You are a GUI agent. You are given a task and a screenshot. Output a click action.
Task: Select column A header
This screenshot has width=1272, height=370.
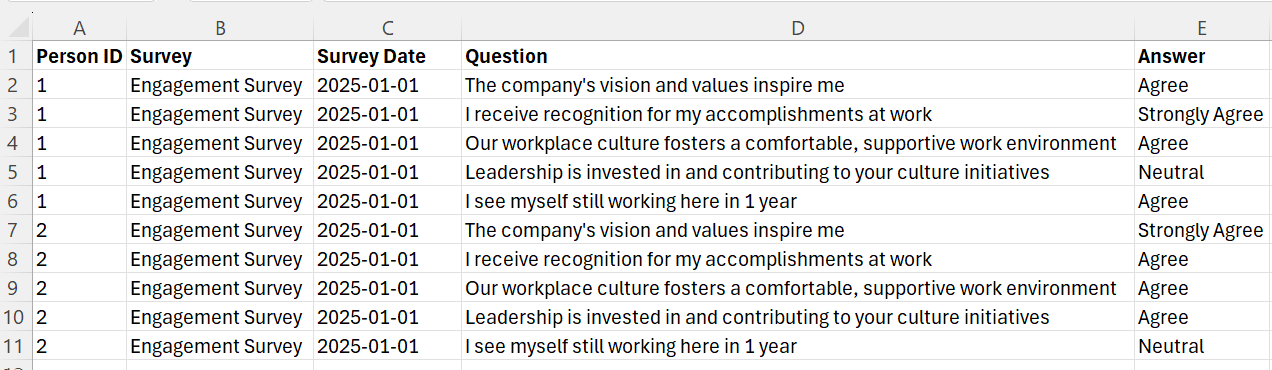[x=79, y=28]
